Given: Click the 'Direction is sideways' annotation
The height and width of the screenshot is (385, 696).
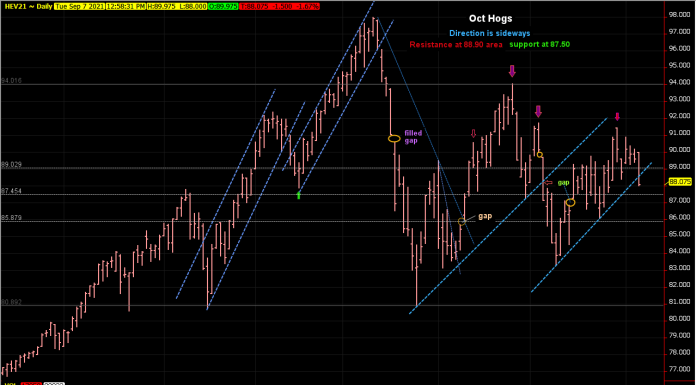Looking at the screenshot, I should (490, 33).
